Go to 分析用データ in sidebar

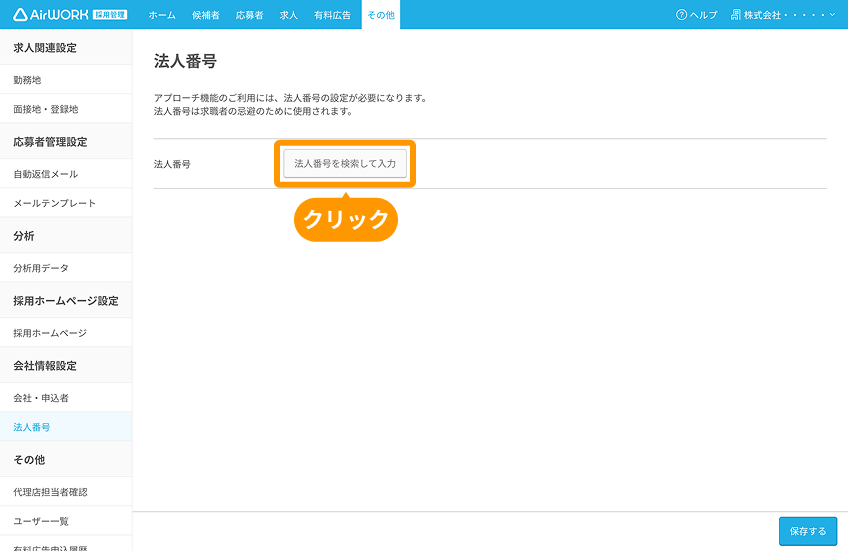pyautogui.click(x=66, y=268)
